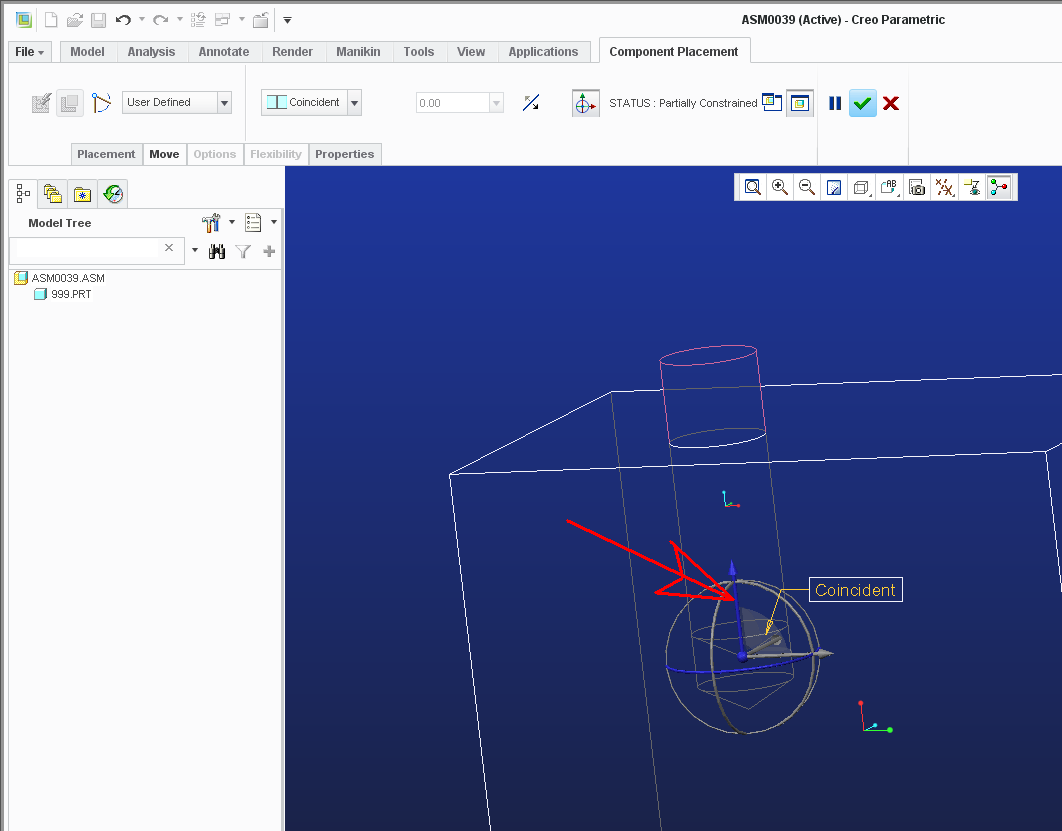Click the Close window icon in quick access toolbar
Screen dimensions: 1062x831
click(x=261, y=20)
